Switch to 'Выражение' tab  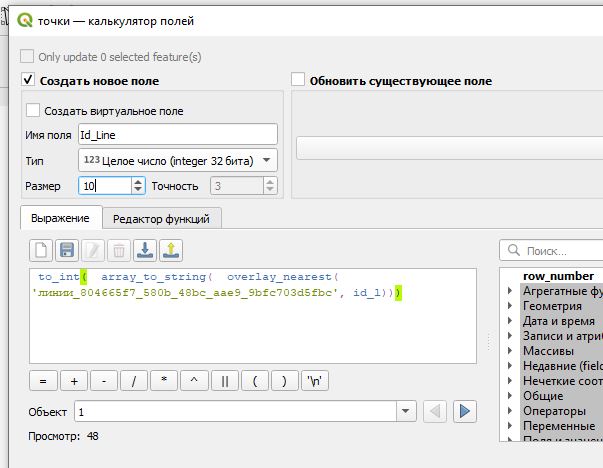click(60, 218)
